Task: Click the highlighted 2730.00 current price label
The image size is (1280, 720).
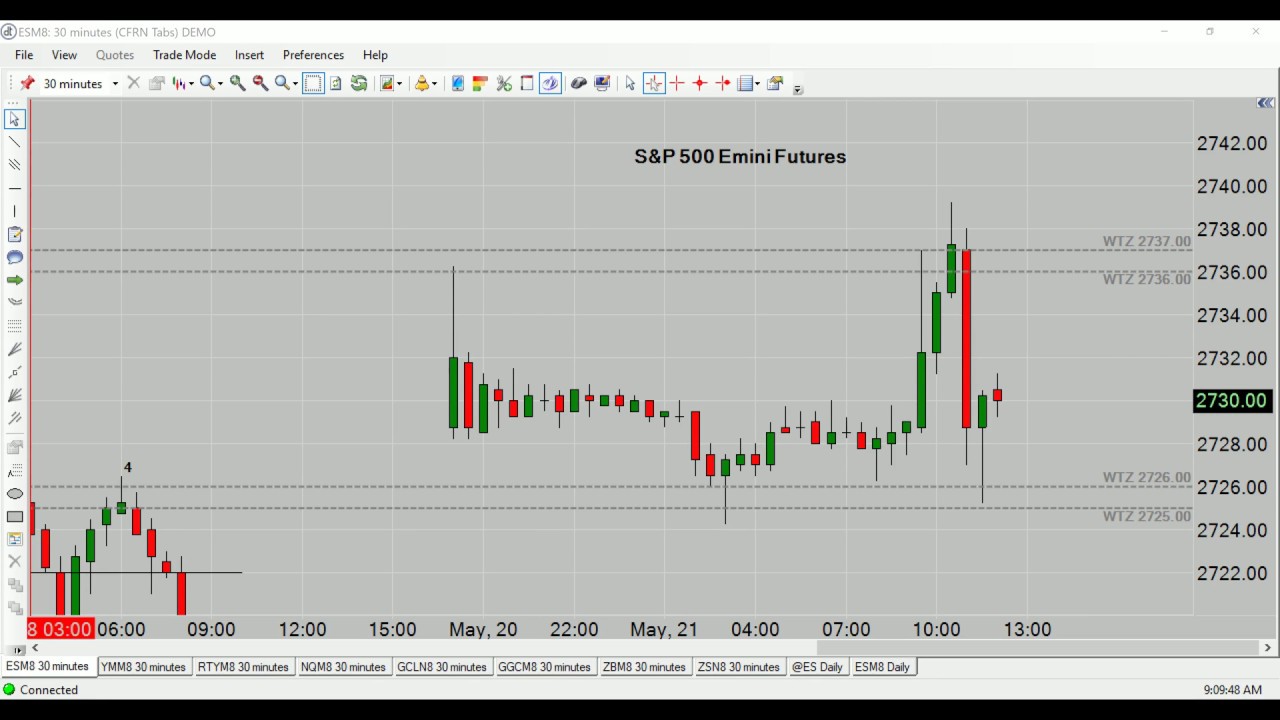Action: [x=1232, y=401]
